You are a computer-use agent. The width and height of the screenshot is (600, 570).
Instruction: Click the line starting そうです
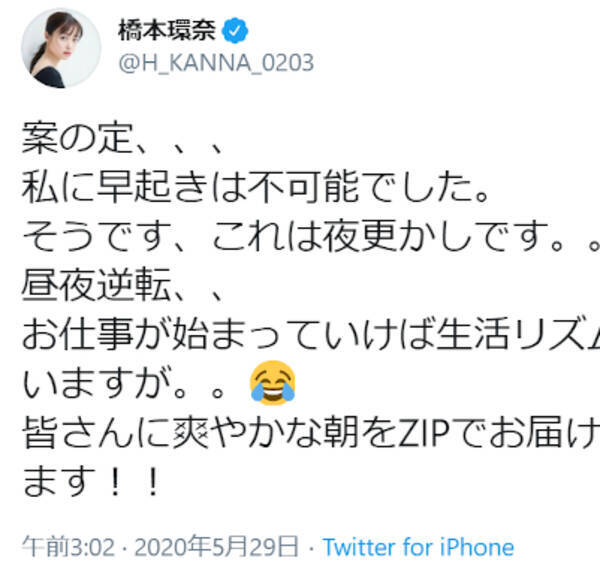point(311,236)
